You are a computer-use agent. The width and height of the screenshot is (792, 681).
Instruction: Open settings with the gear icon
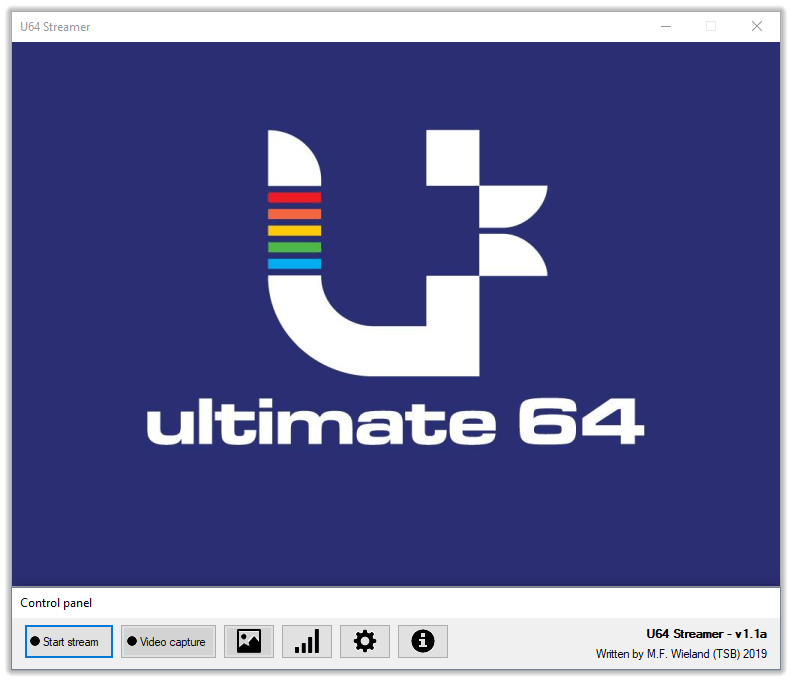[365, 642]
